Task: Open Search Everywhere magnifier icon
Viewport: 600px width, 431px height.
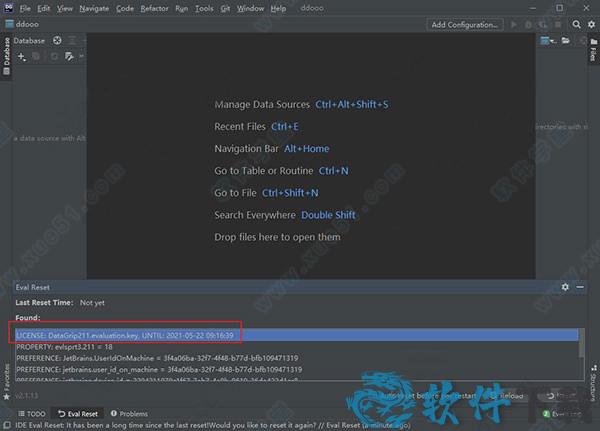Action: pyautogui.click(x=578, y=24)
